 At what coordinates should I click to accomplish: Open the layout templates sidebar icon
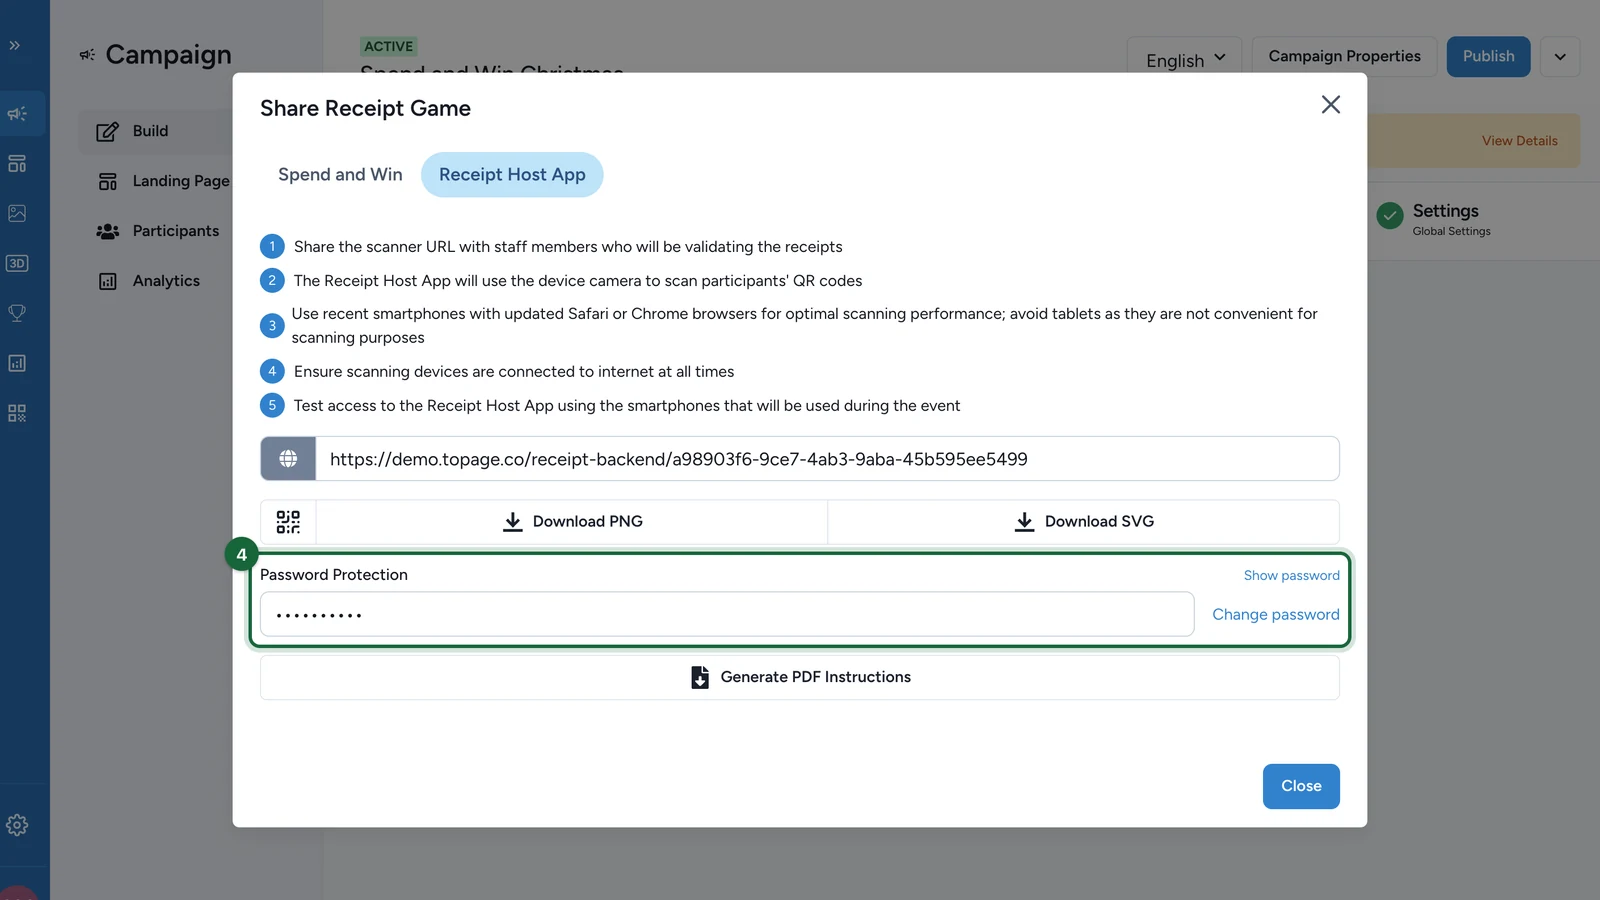click(17, 164)
